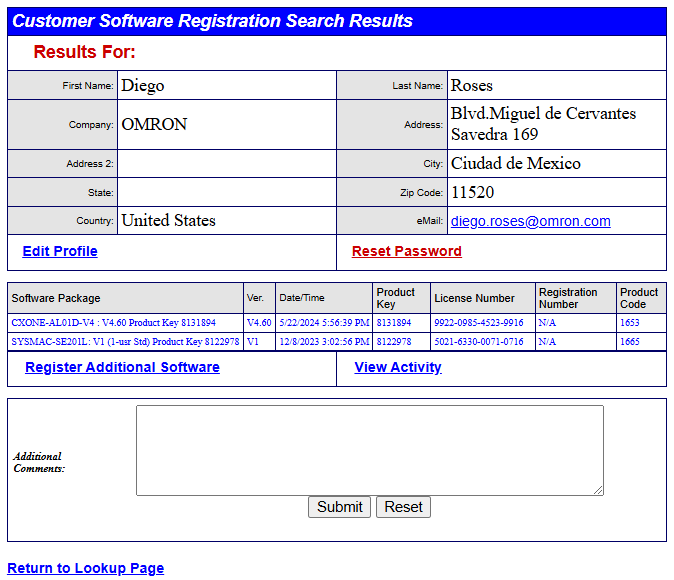The image size is (674, 580).
Task: Go to Return to Lookup Page
Action: tap(86, 568)
